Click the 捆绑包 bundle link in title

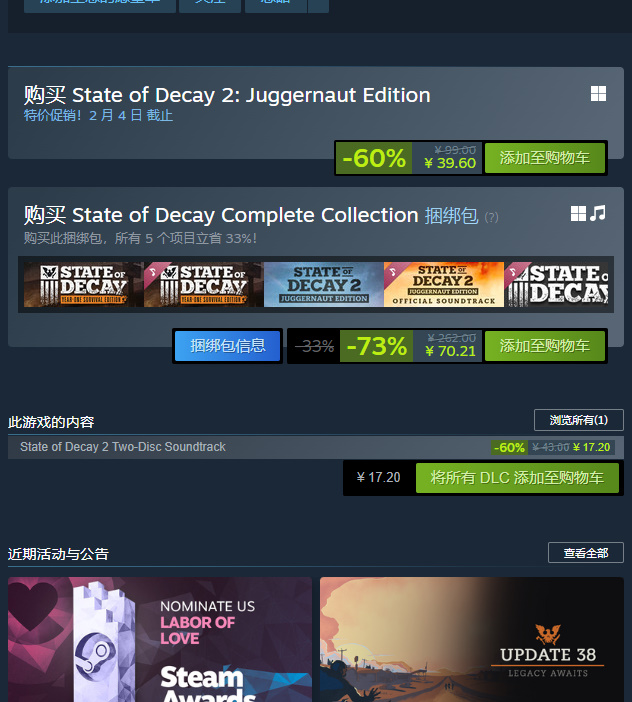click(x=451, y=215)
